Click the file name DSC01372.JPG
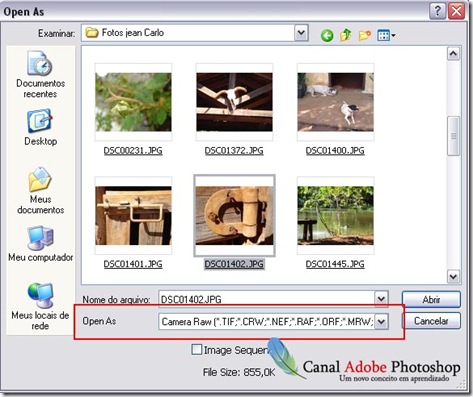Screen dimensions: 473x397 [234, 151]
